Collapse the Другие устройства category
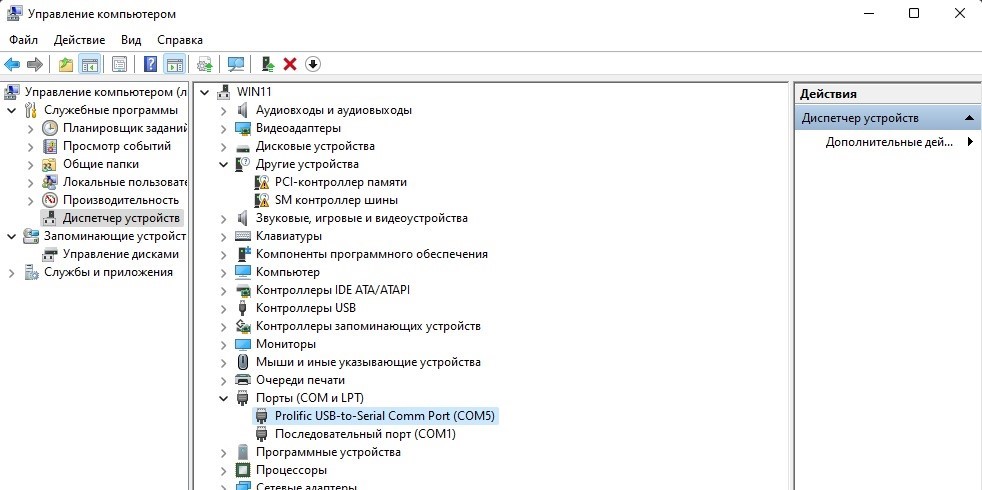Screen dimensions: 982x490 click(x=224, y=164)
